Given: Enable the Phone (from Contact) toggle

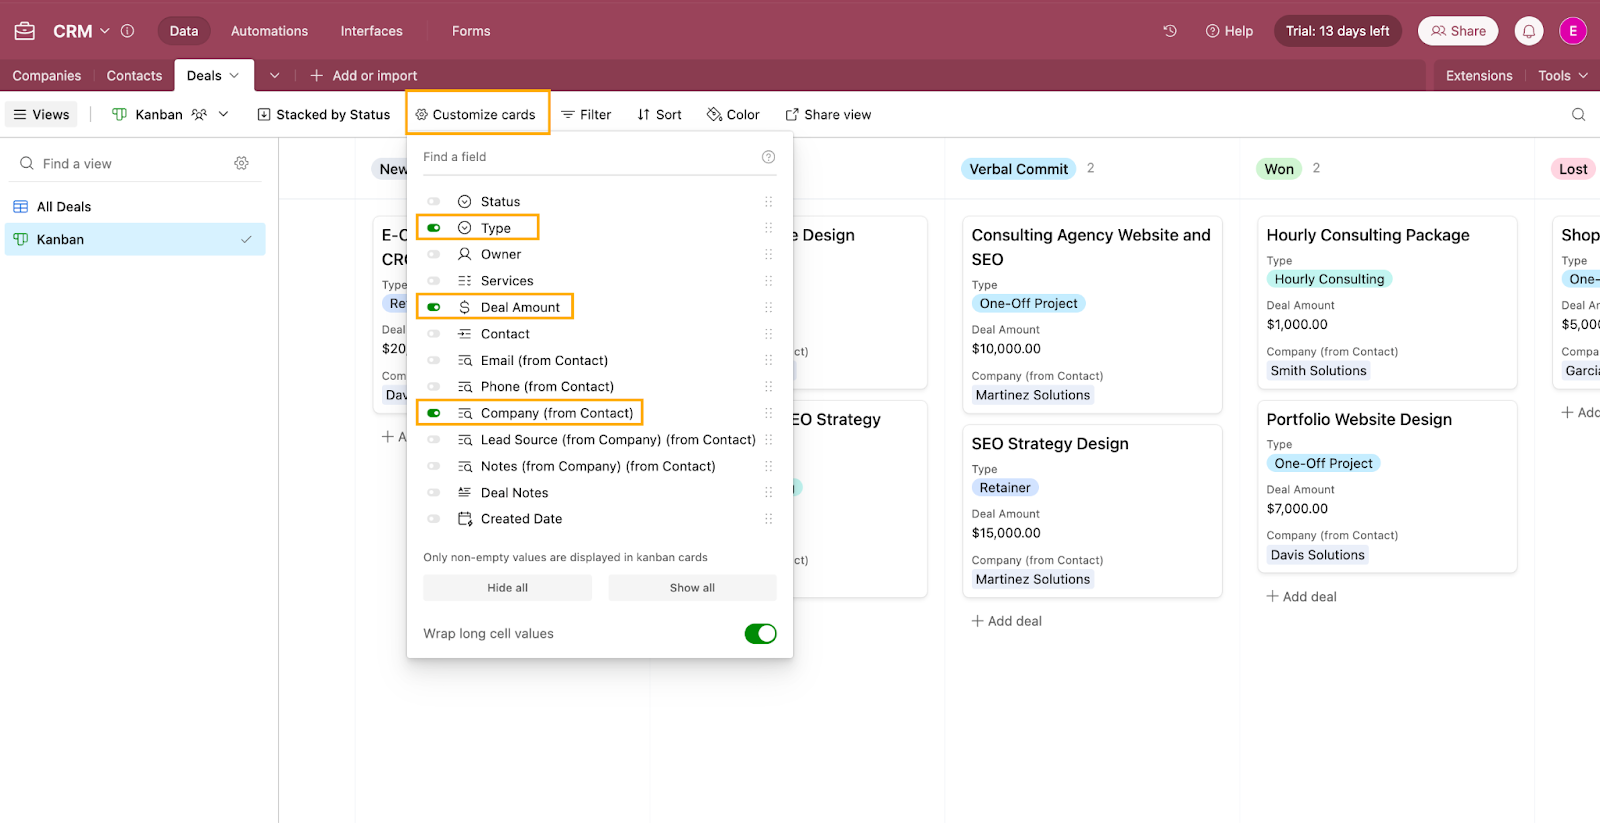Looking at the screenshot, I should tap(434, 387).
